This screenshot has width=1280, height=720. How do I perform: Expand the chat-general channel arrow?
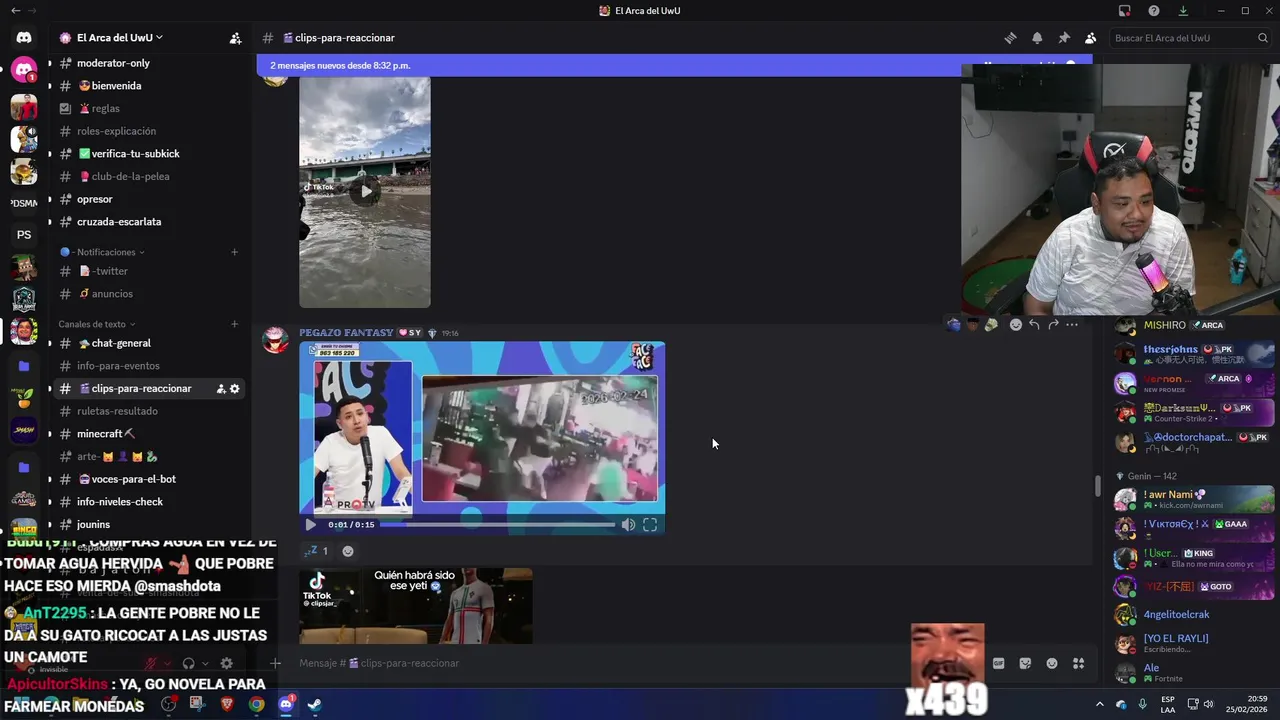pos(50,343)
